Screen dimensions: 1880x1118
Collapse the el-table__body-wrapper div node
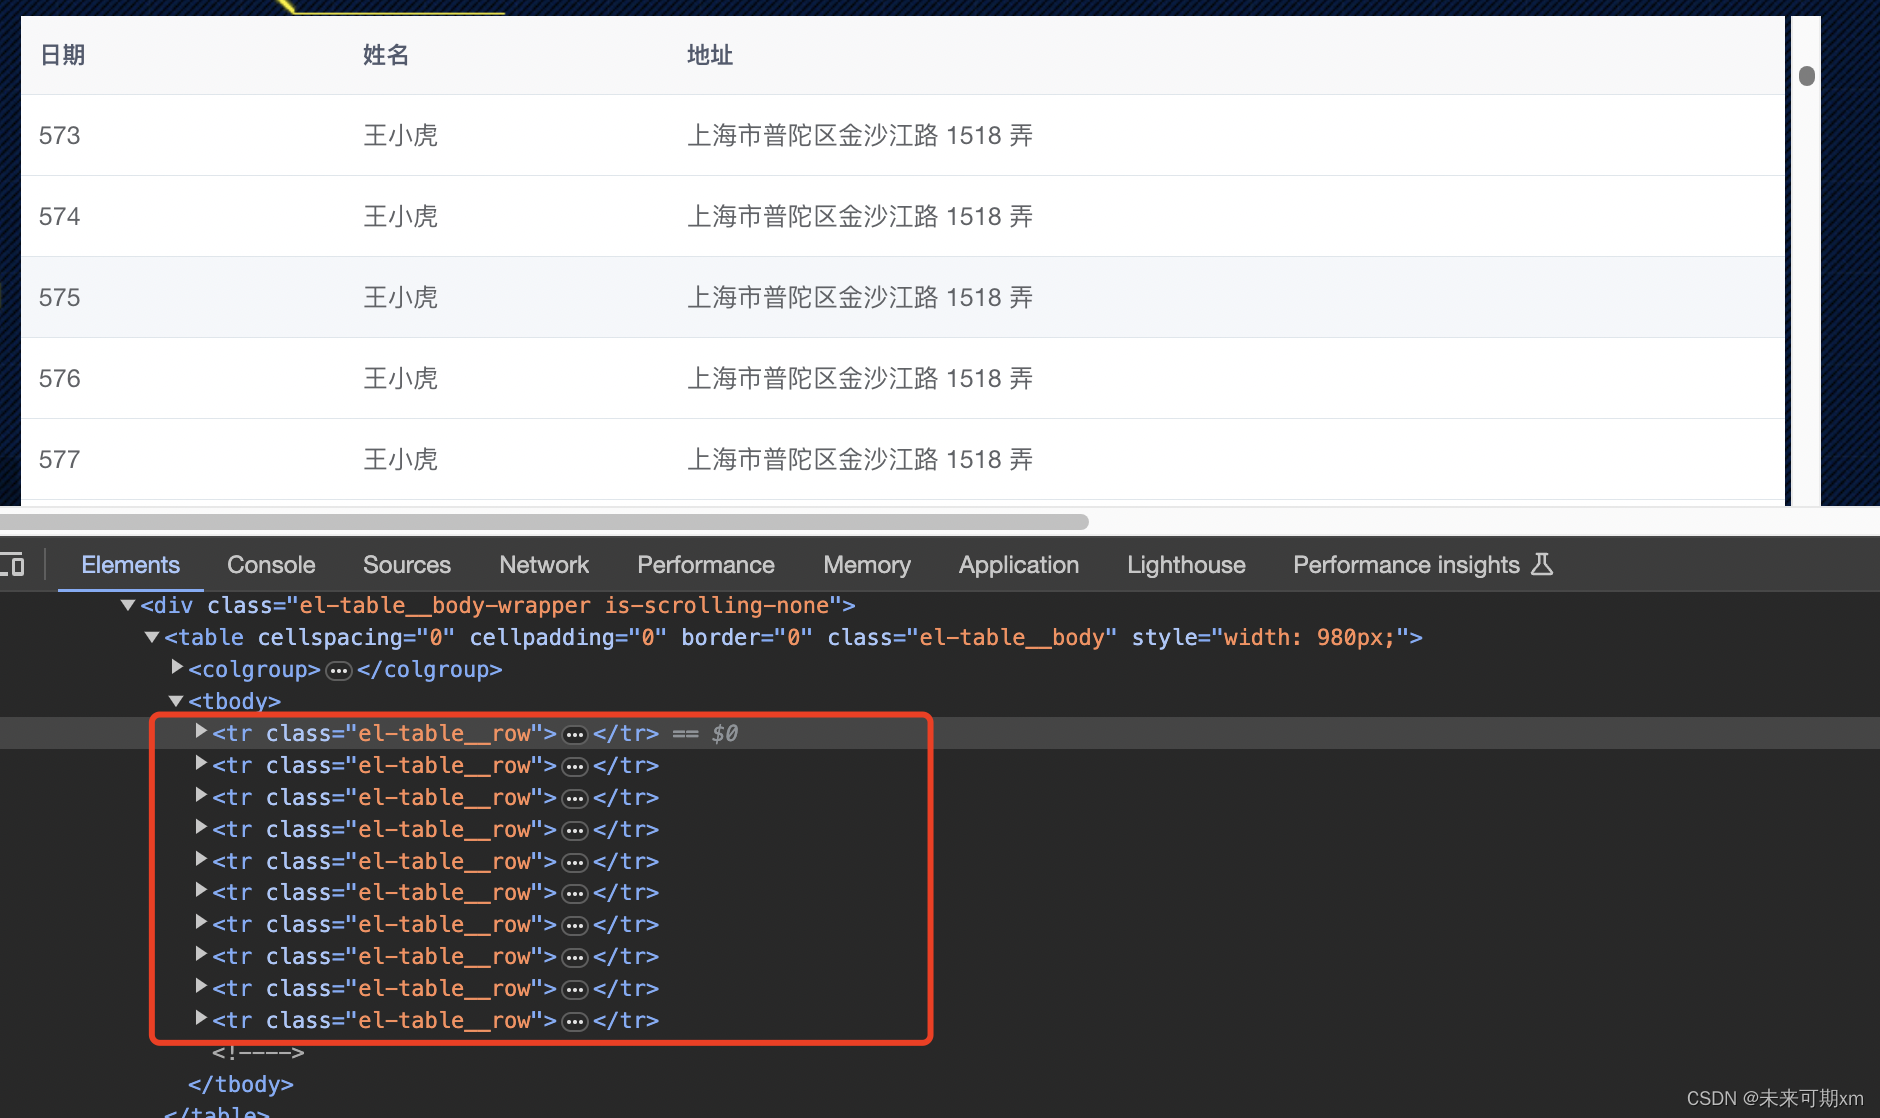(x=128, y=605)
